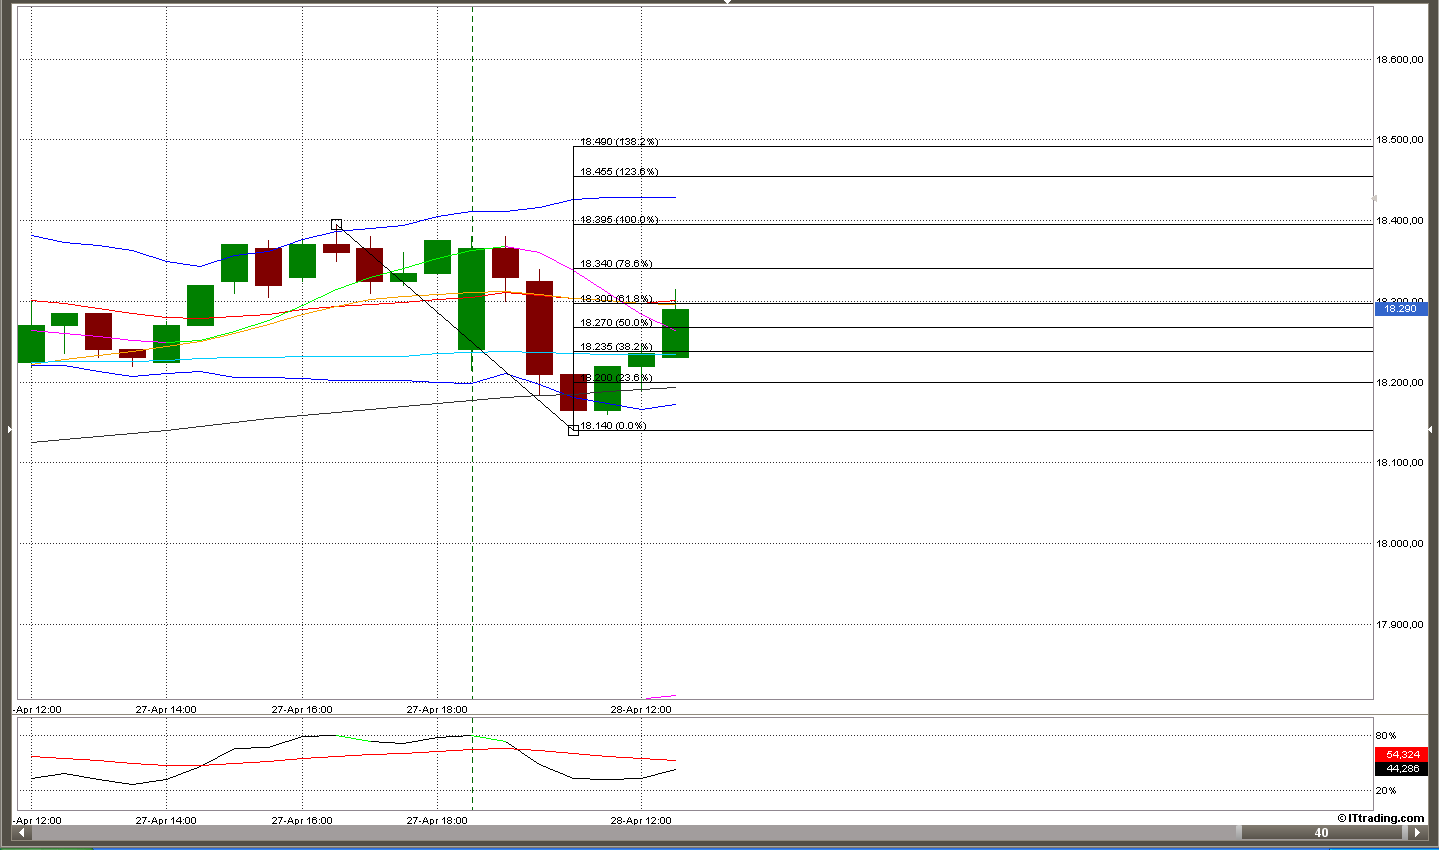Select the scrollbar thumb labeled 40

[x=1321, y=832]
